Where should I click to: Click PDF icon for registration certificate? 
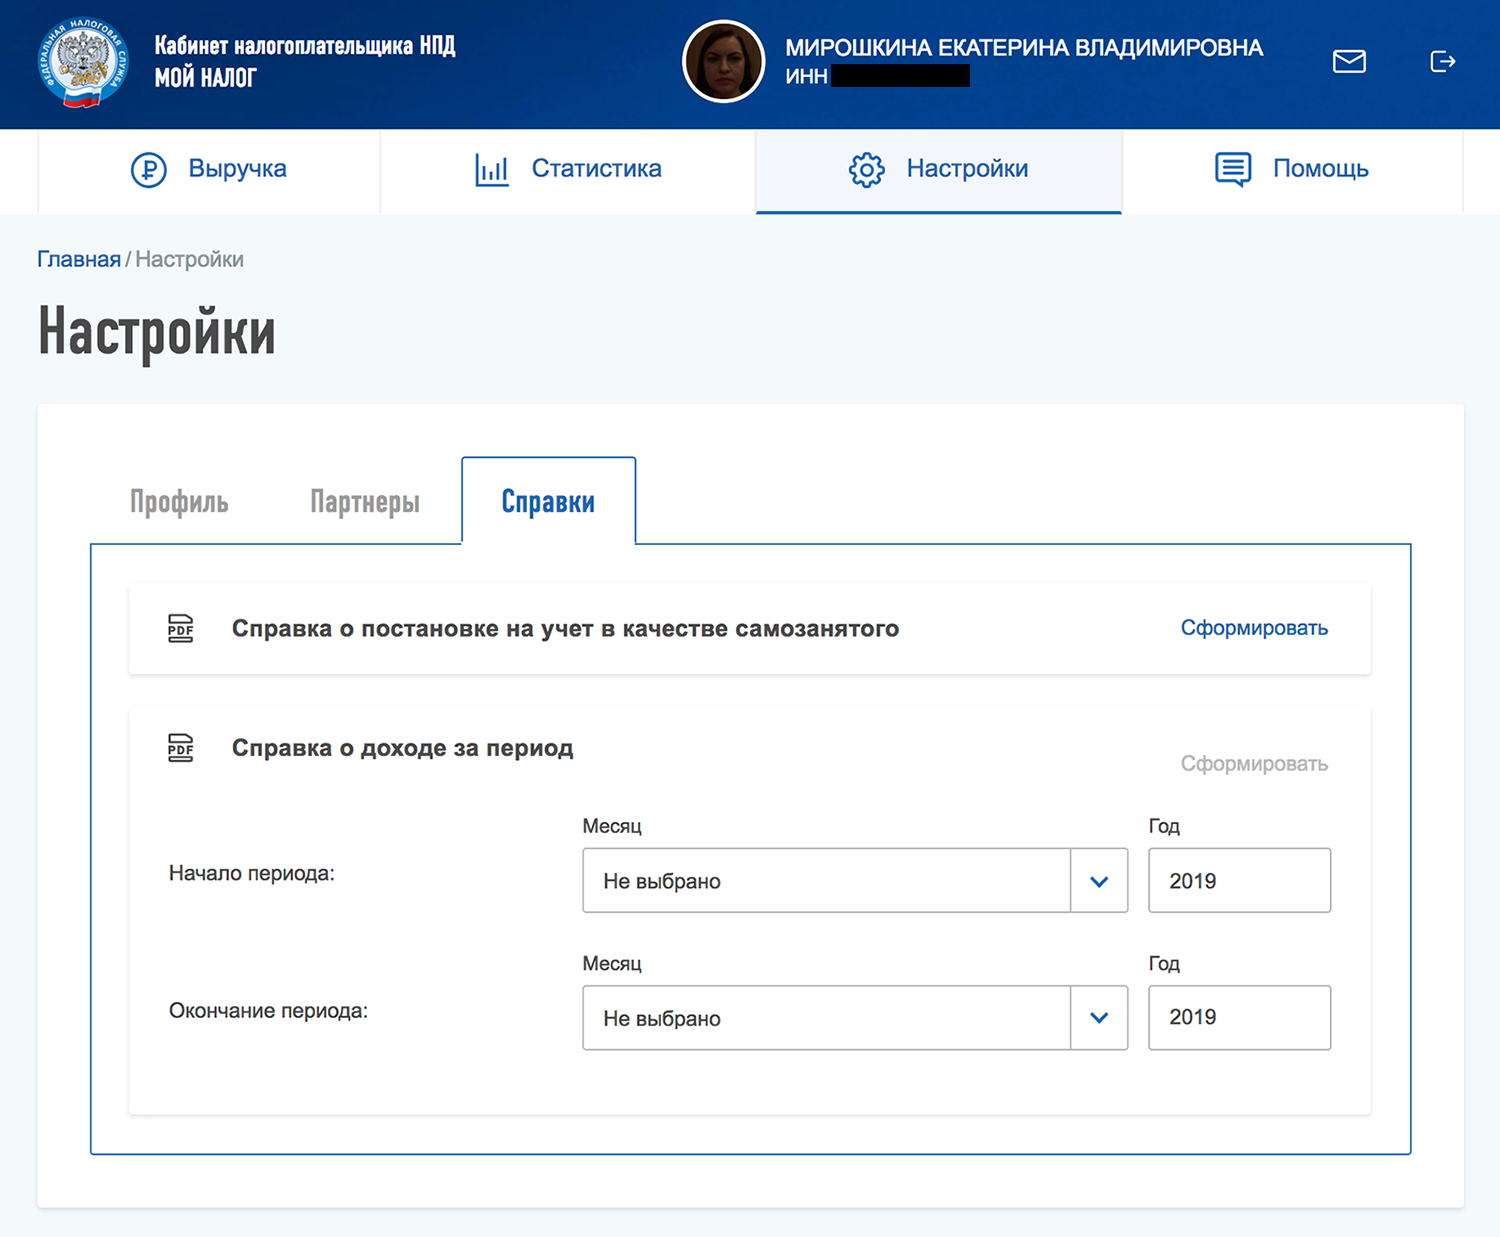pyautogui.click(x=181, y=628)
